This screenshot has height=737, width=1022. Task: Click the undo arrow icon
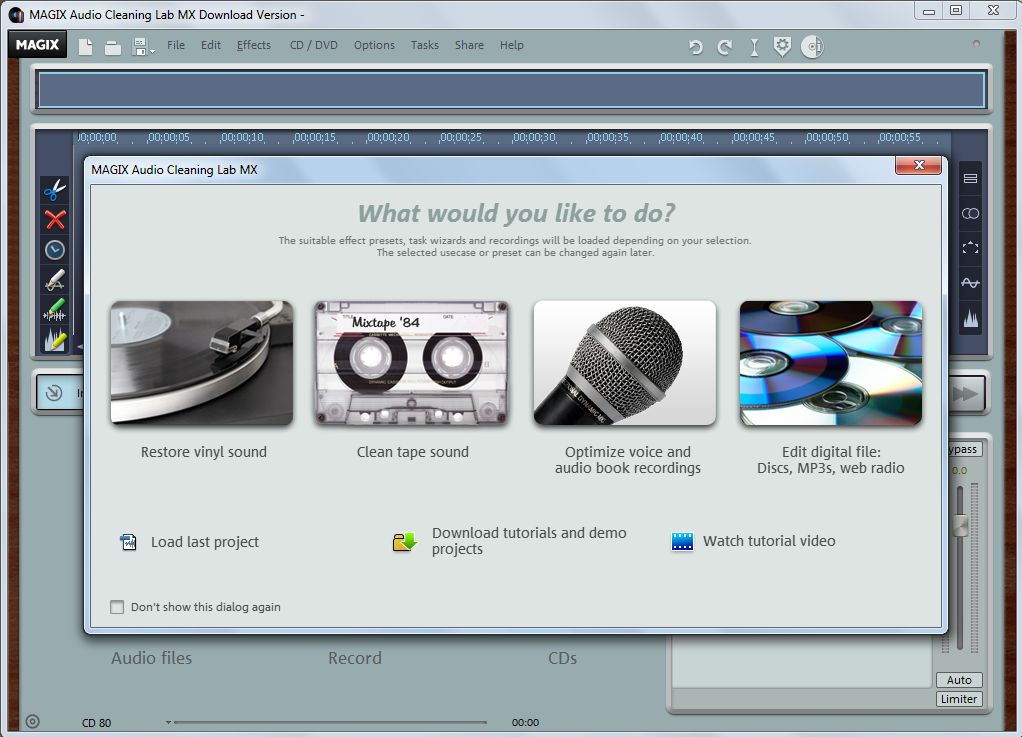coord(696,46)
